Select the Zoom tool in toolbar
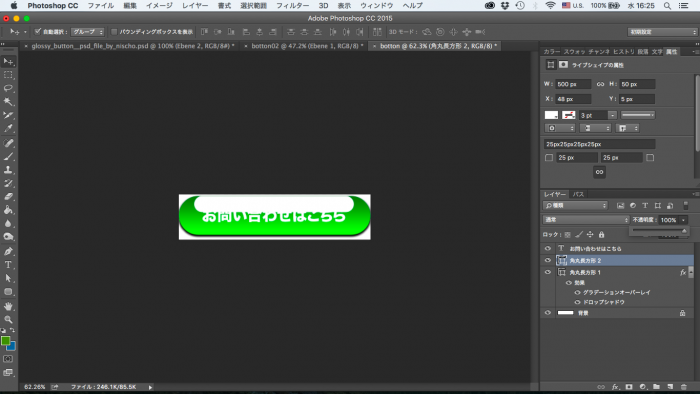The image size is (700, 394). point(8,319)
